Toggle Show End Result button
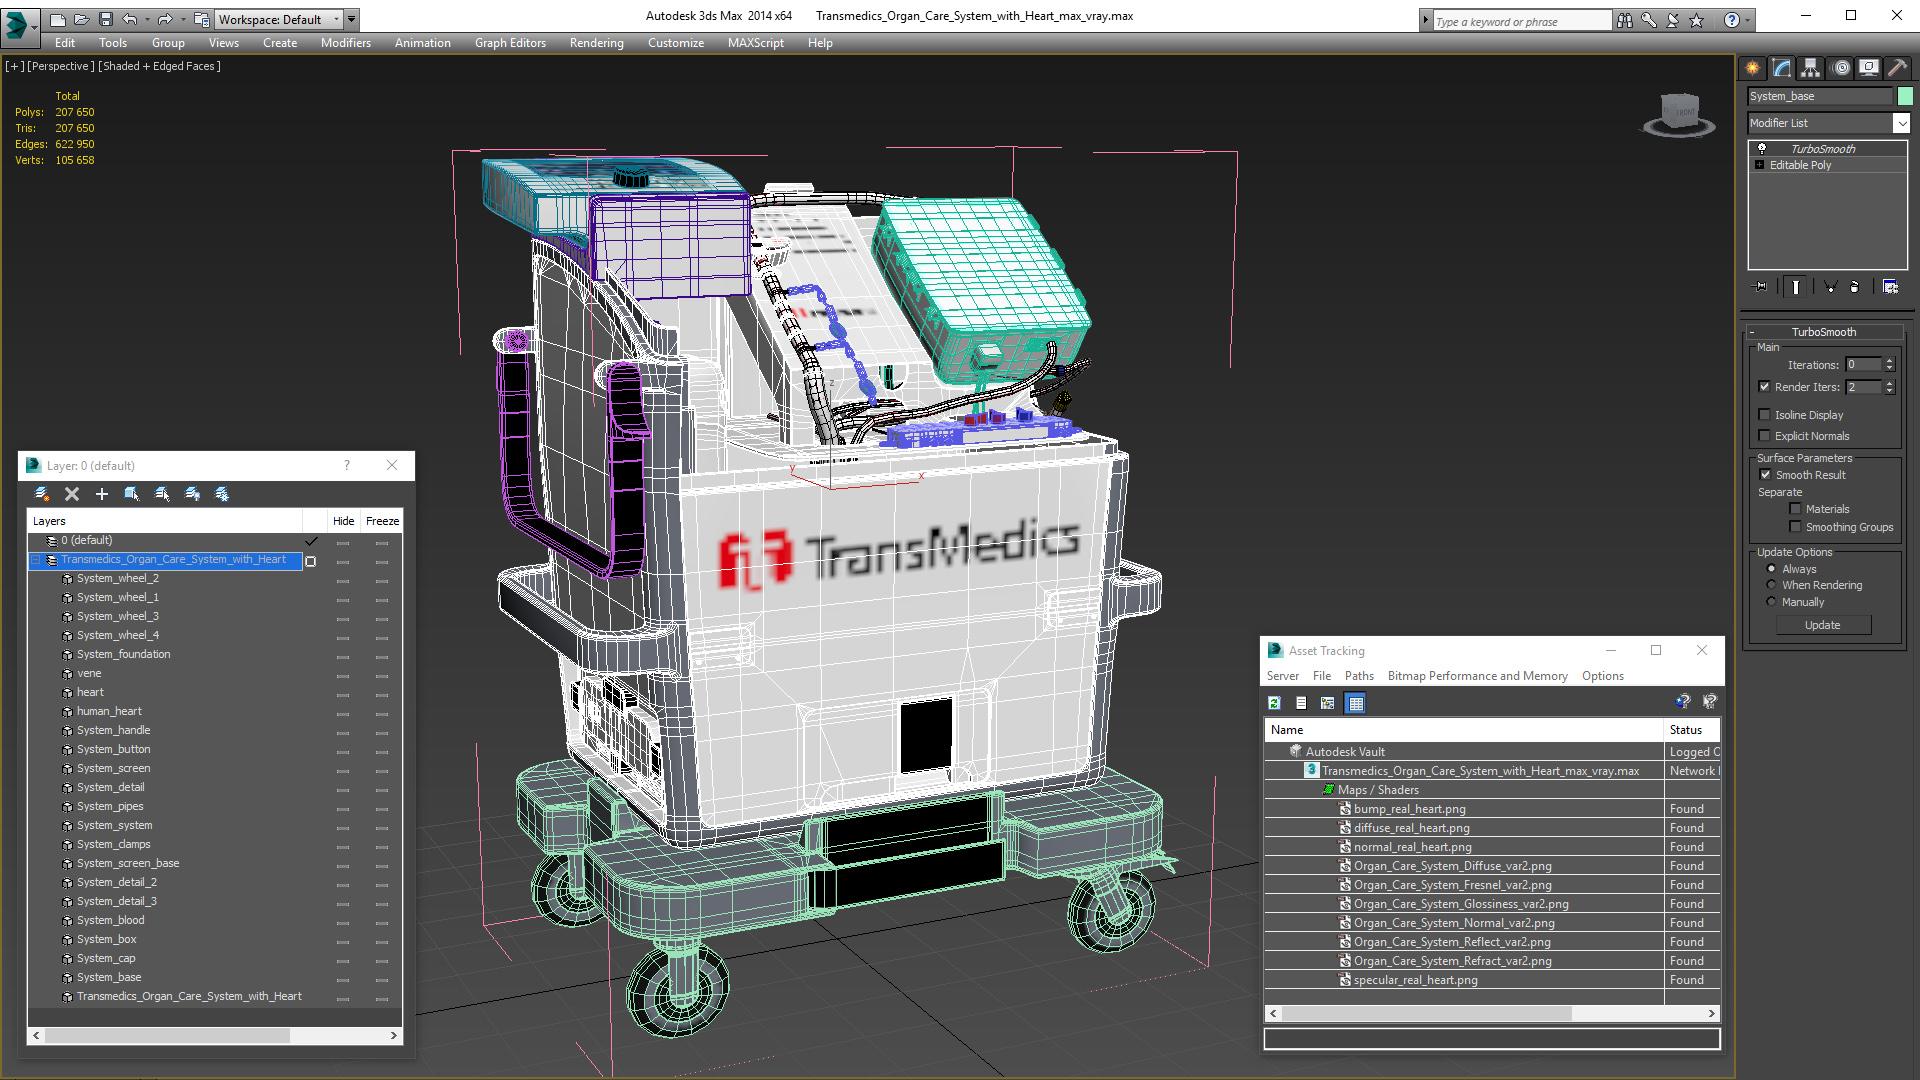 [x=1796, y=287]
